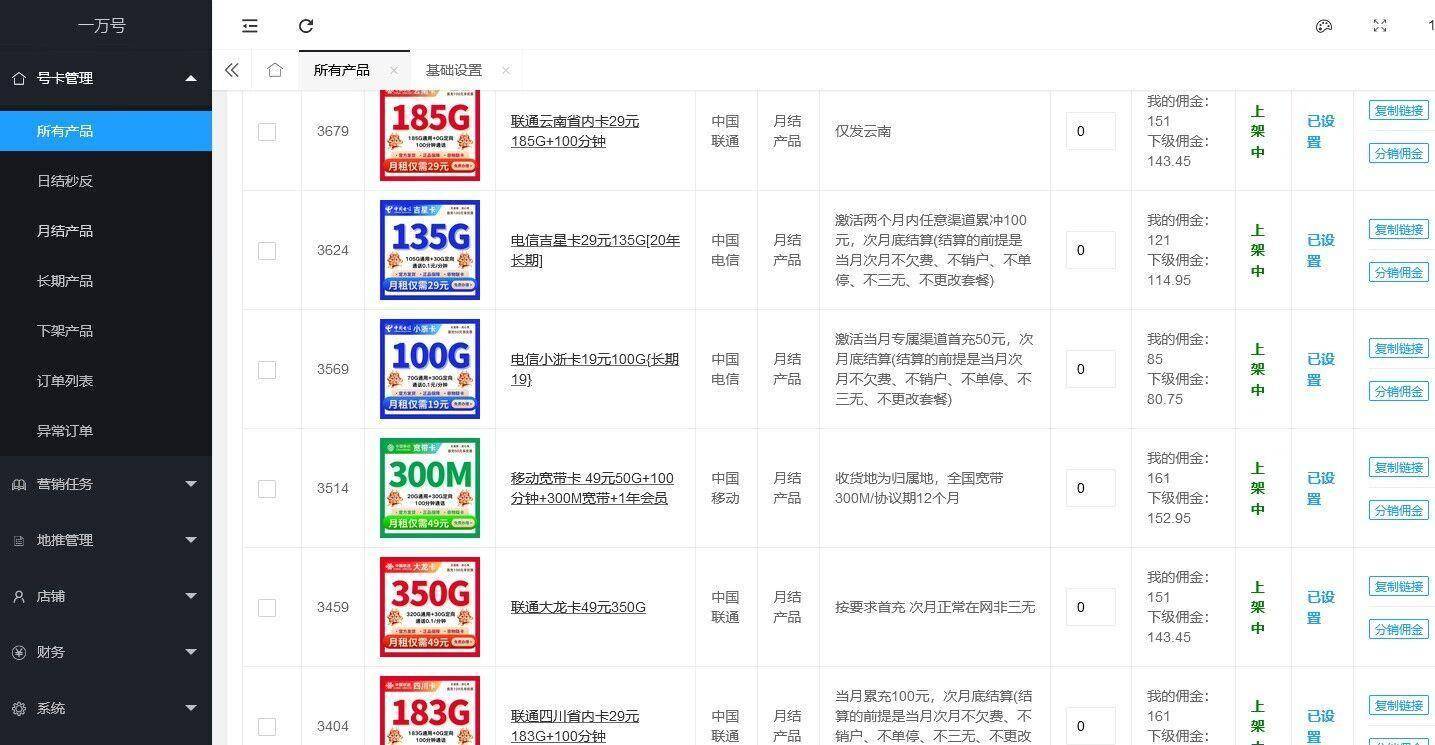Open link 电信小浙卡19元100G
1435x745 pixels.
pos(595,369)
